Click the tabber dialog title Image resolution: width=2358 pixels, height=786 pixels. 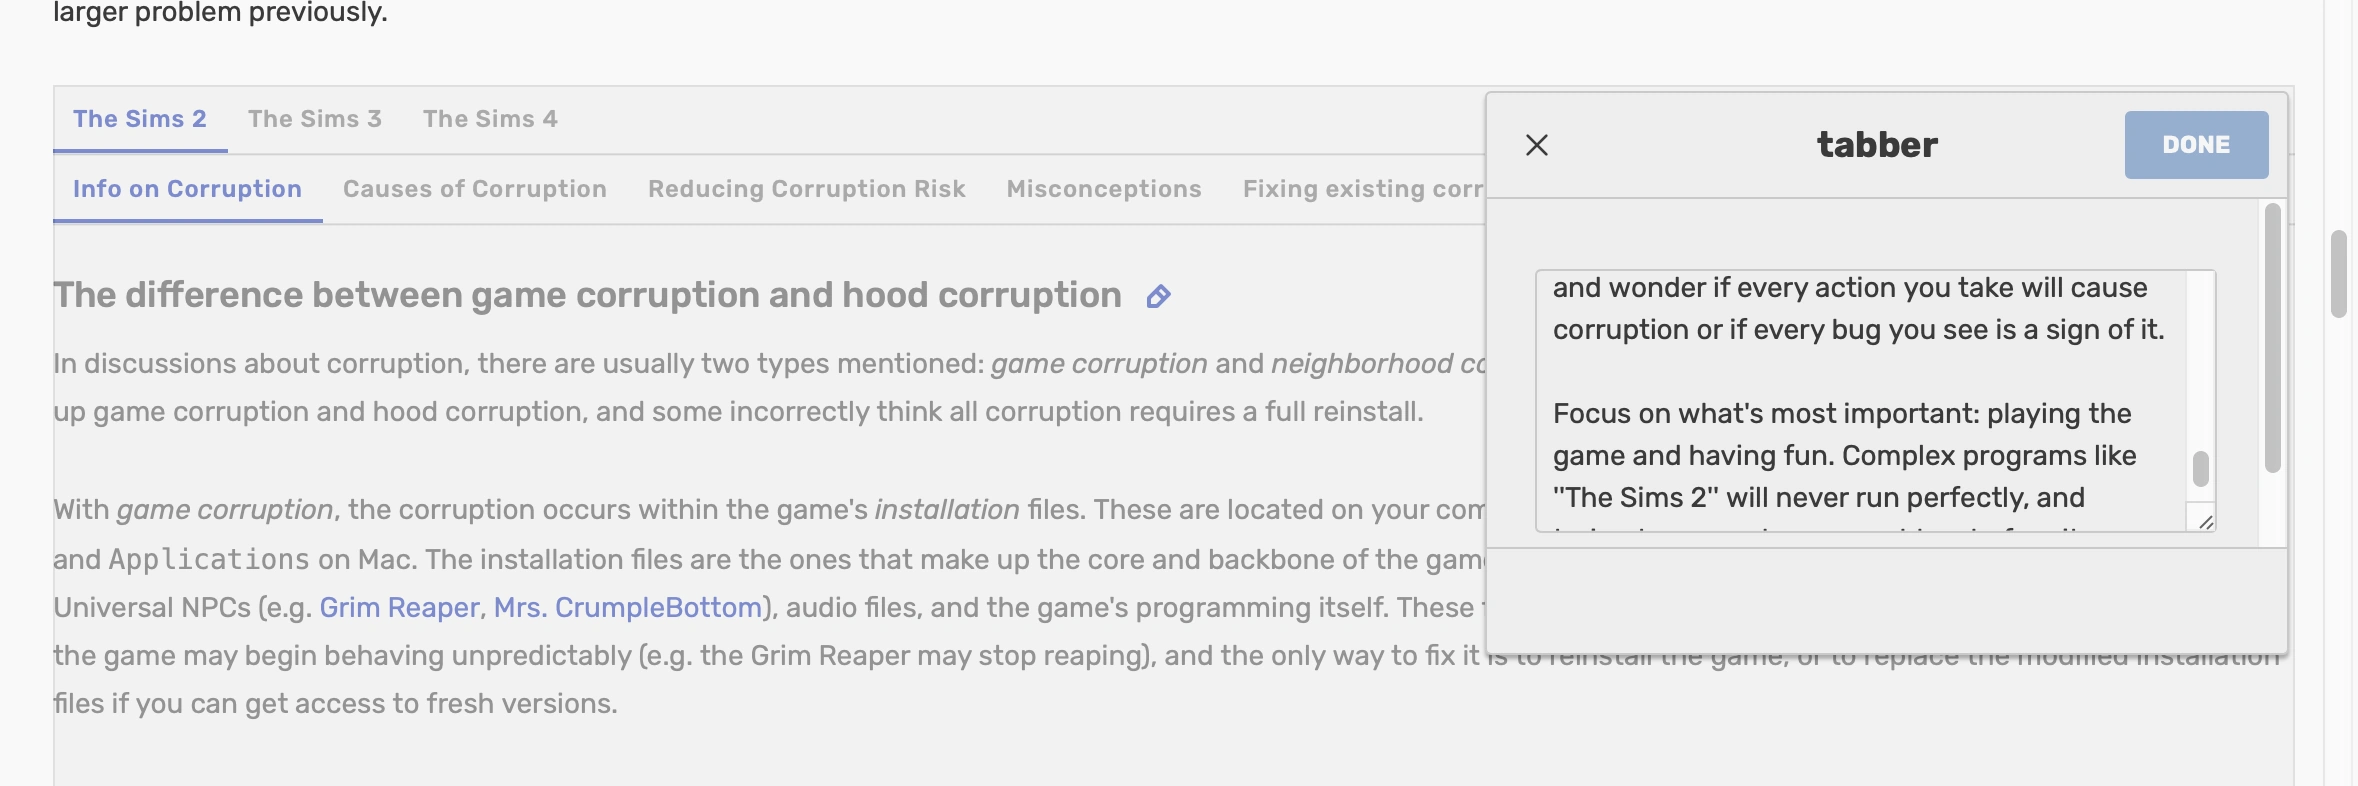click(x=1877, y=145)
